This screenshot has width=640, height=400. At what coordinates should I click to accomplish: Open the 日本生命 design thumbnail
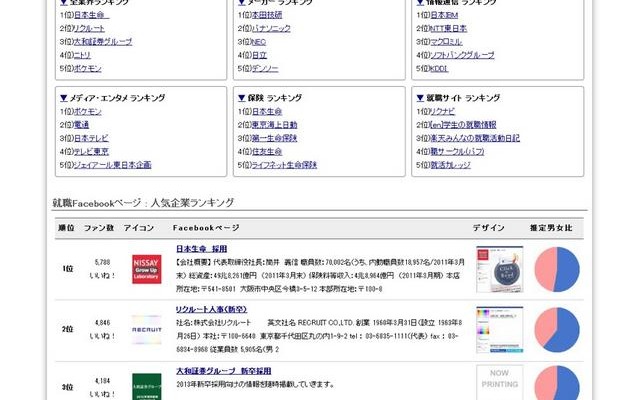pos(500,269)
